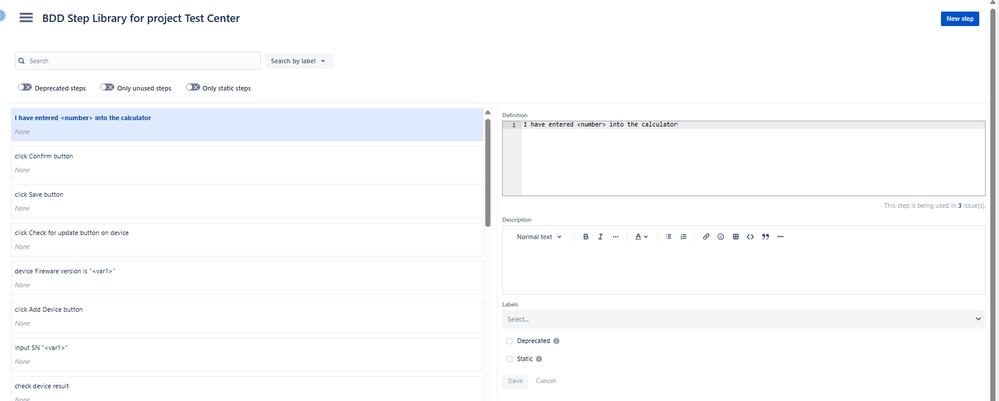Click the 'BDD Step Library' page title
Image resolution: width=999 pixels, height=401 pixels.
pos(141,18)
